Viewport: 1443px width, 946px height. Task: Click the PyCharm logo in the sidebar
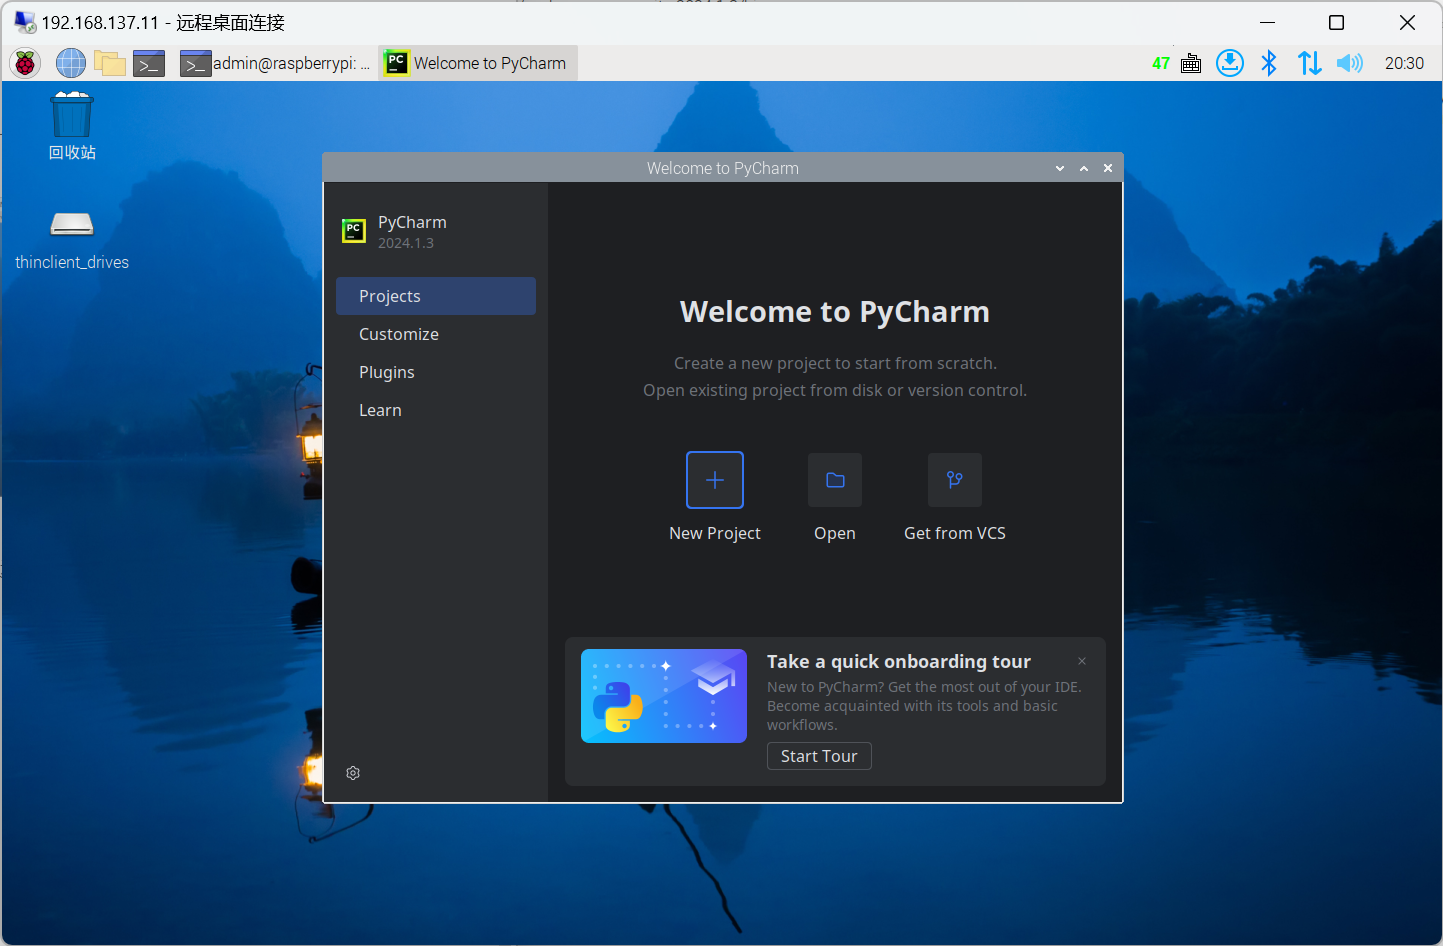[354, 231]
